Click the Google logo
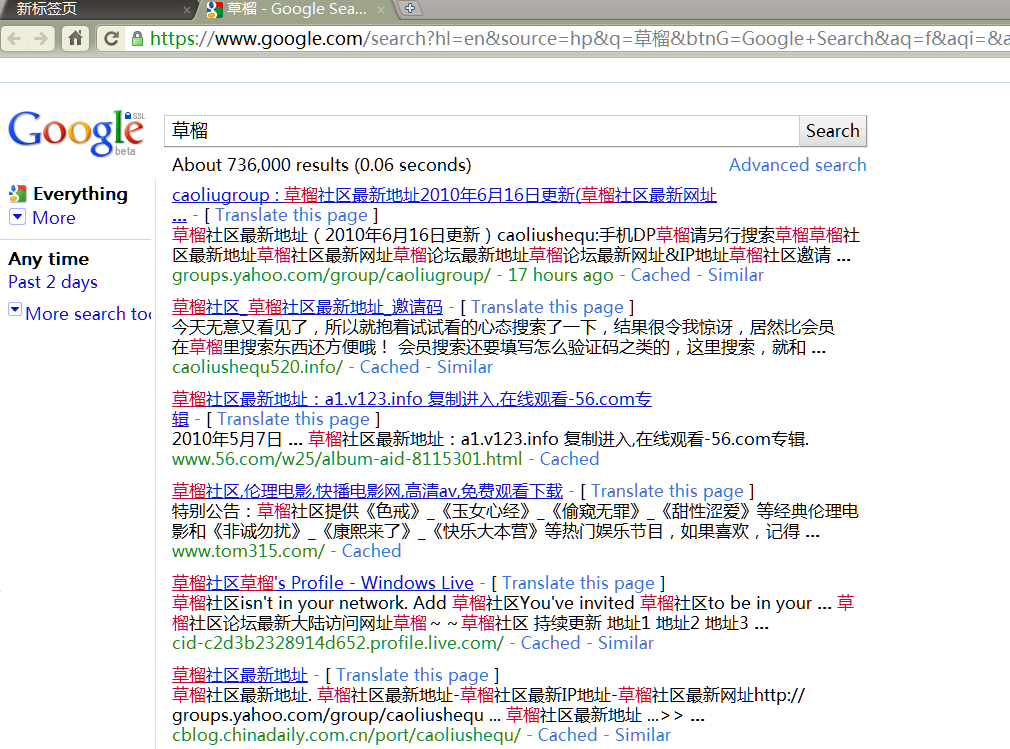The image size is (1010, 749). [x=76, y=133]
